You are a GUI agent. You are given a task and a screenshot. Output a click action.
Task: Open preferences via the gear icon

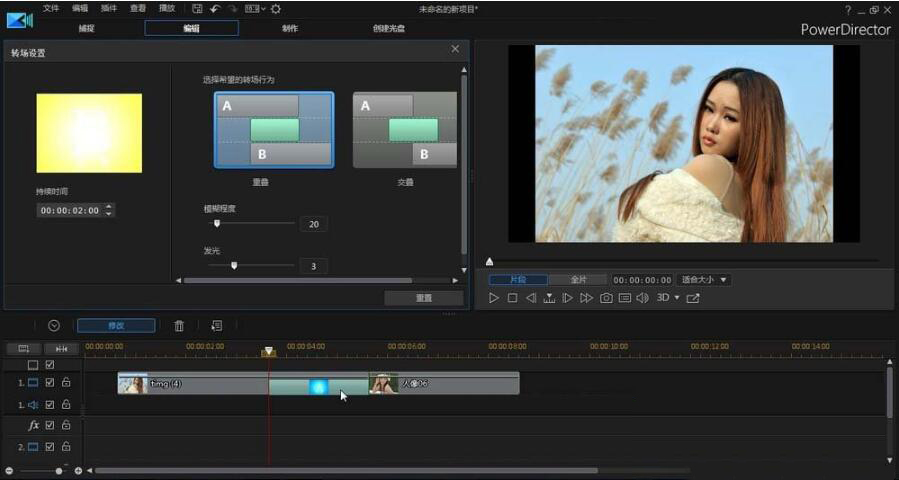tap(276, 8)
